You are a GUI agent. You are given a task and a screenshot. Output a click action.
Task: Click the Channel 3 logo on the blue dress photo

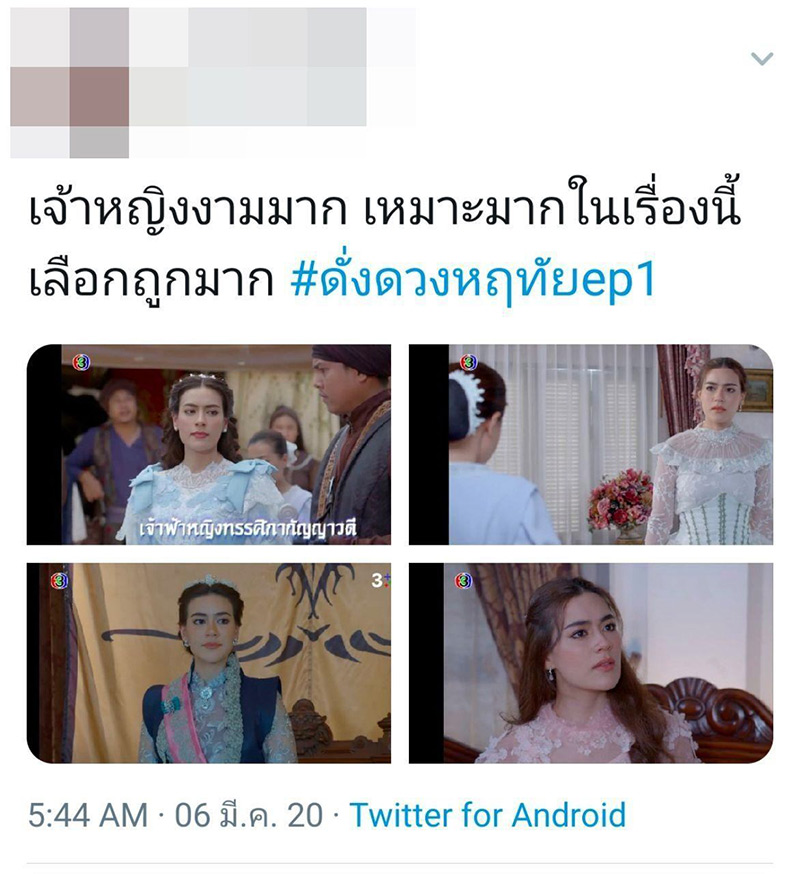tap(81, 362)
